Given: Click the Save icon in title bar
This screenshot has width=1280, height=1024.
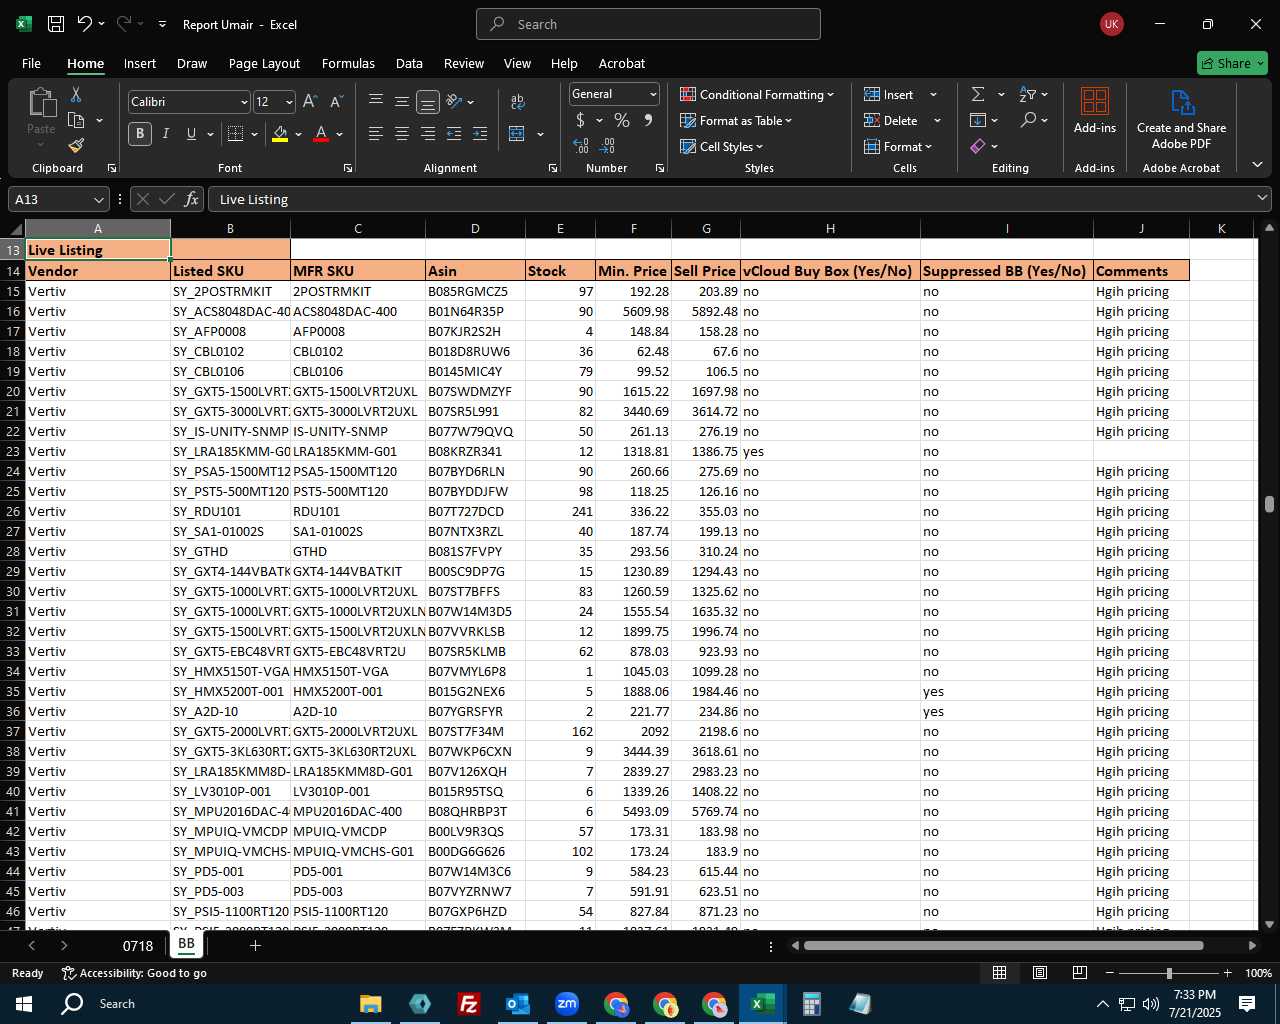Looking at the screenshot, I should click(56, 24).
